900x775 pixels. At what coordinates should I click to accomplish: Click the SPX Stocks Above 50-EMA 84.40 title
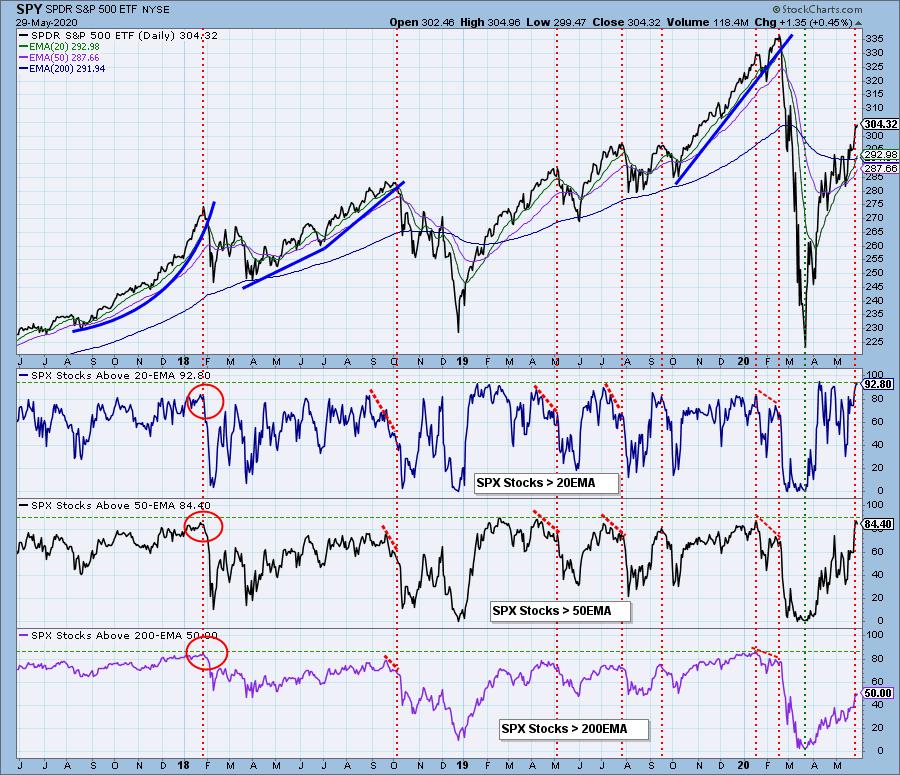121,506
